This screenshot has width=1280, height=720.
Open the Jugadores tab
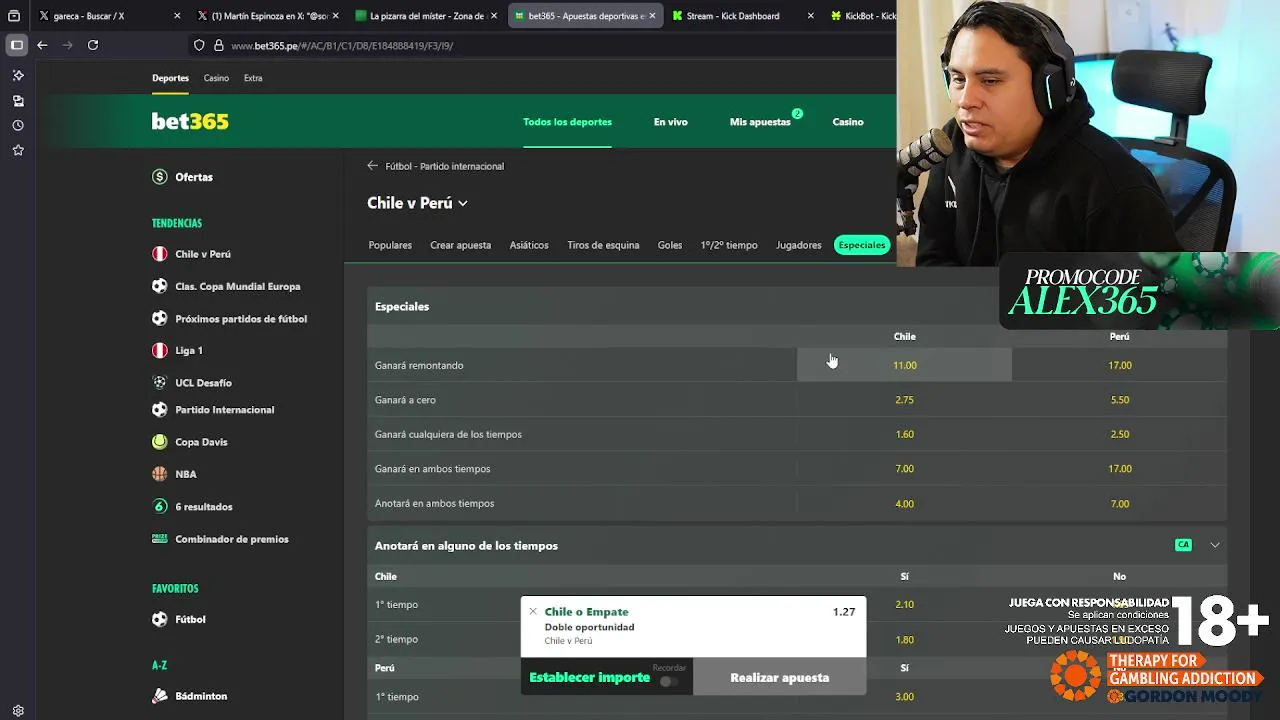[799, 245]
